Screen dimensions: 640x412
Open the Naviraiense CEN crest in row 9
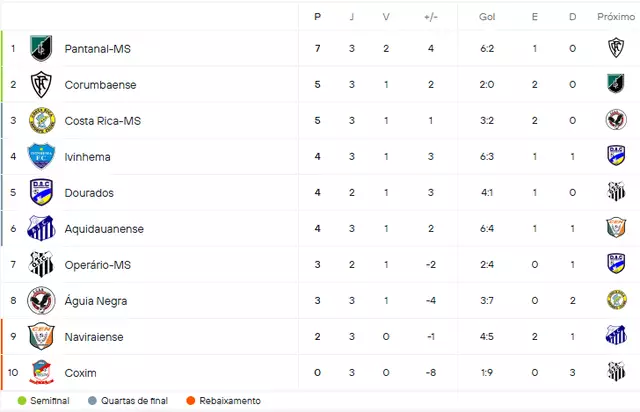41,336
